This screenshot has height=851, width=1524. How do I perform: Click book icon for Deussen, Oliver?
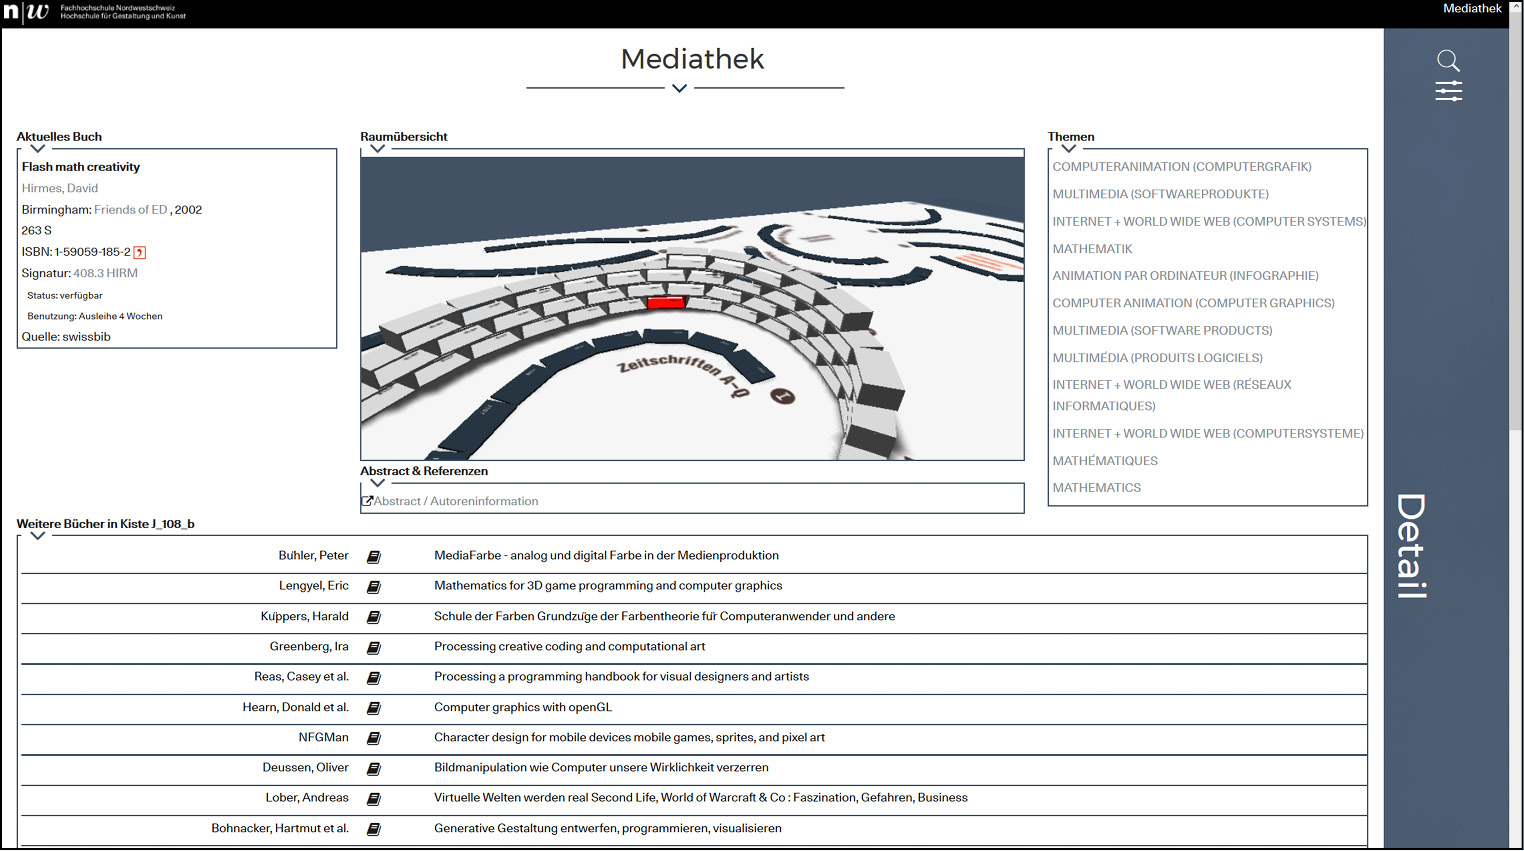point(374,769)
